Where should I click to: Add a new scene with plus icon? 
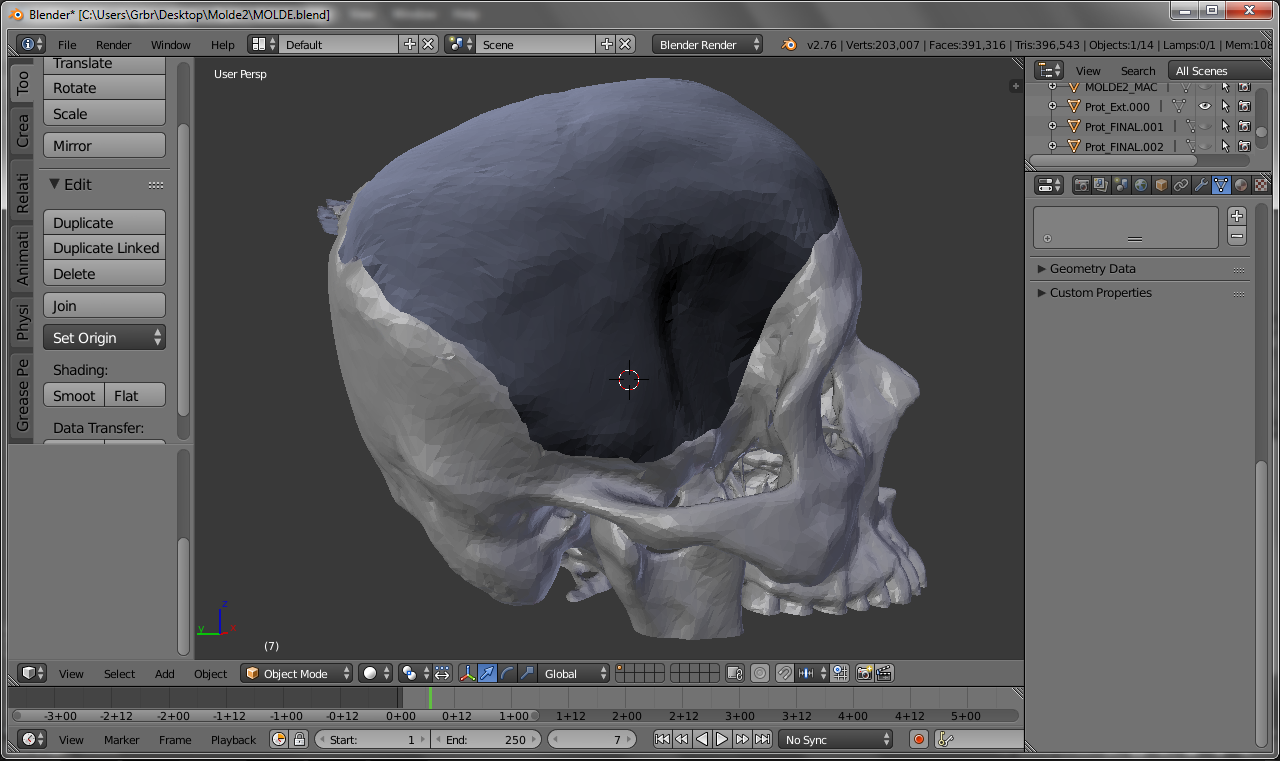coord(606,44)
